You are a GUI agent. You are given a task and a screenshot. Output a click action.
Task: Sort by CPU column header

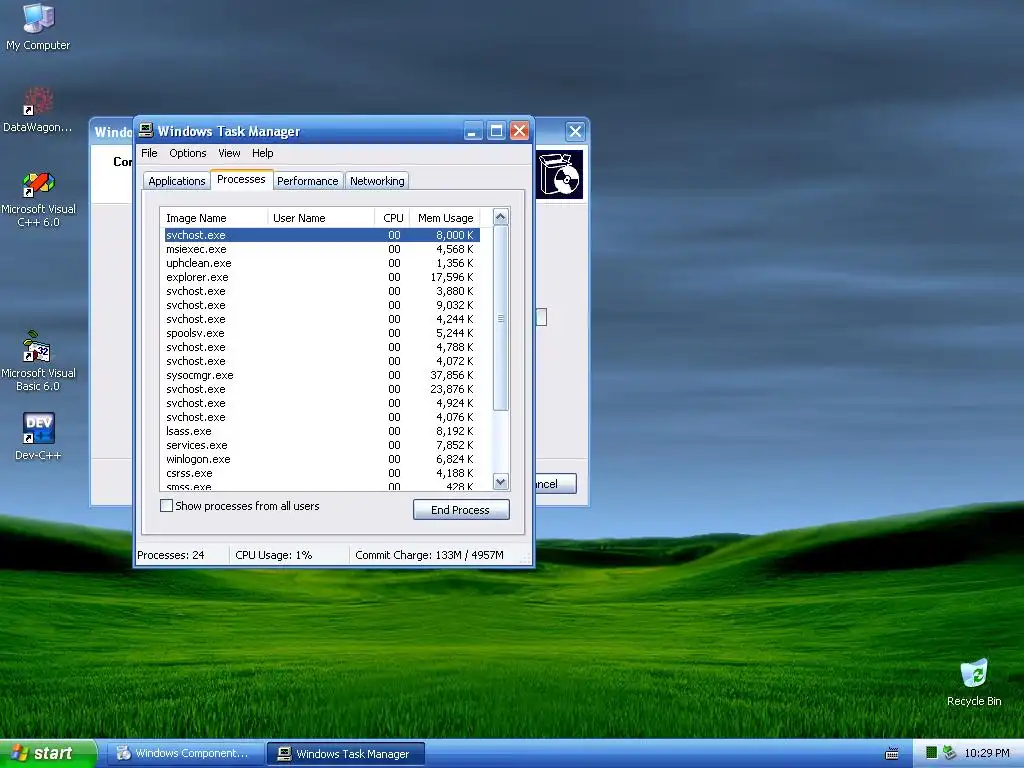coord(392,217)
